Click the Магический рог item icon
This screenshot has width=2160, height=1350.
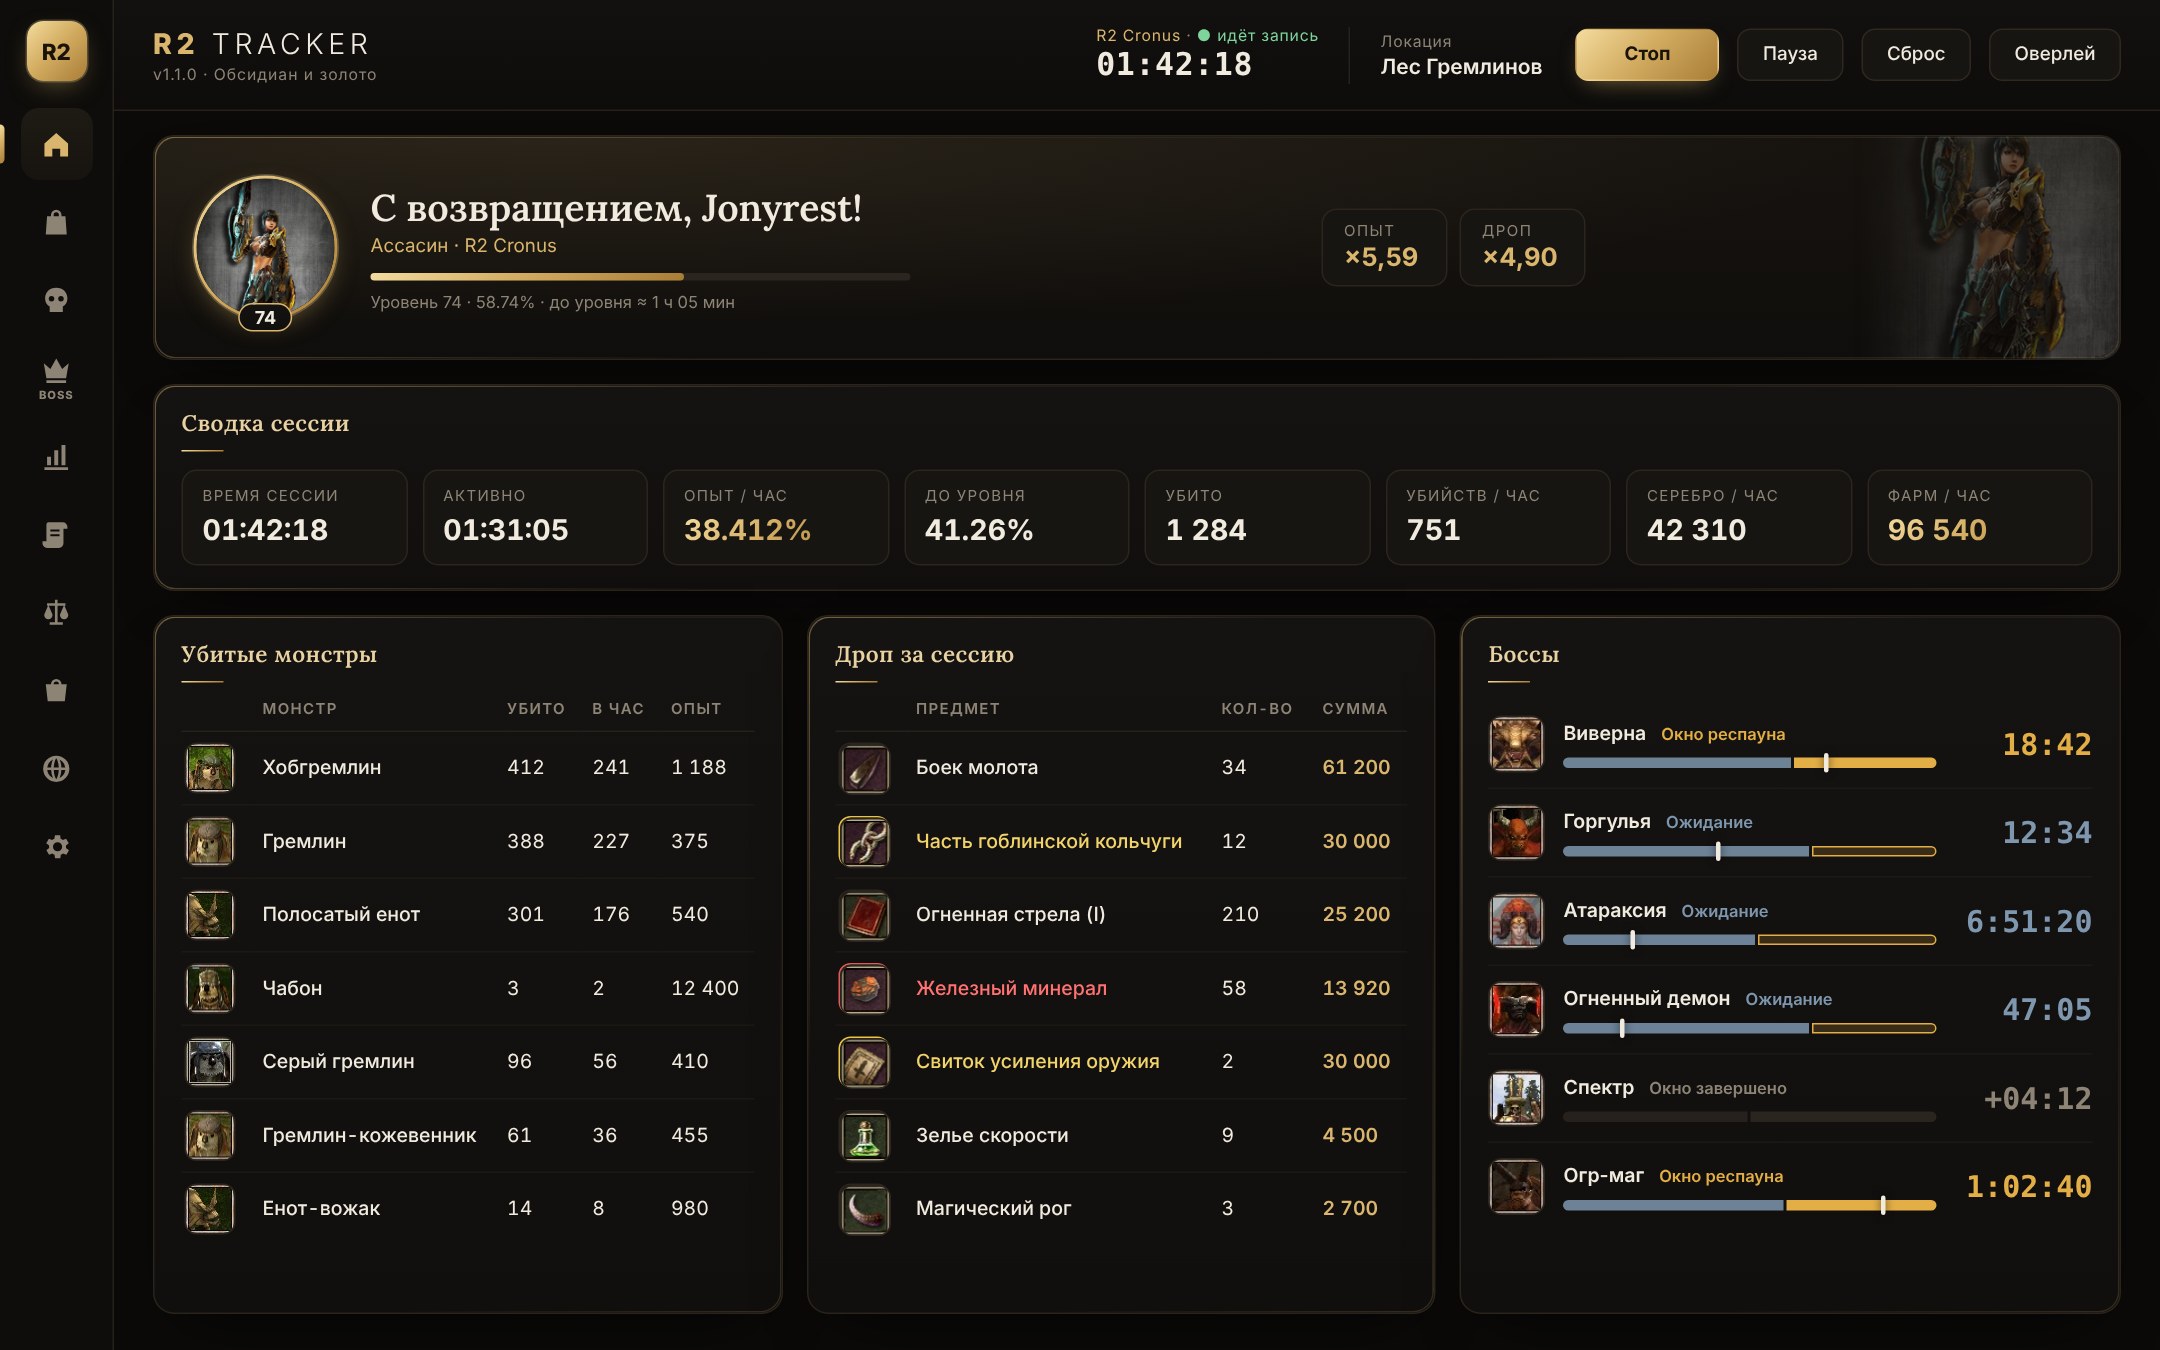point(864,1209)
